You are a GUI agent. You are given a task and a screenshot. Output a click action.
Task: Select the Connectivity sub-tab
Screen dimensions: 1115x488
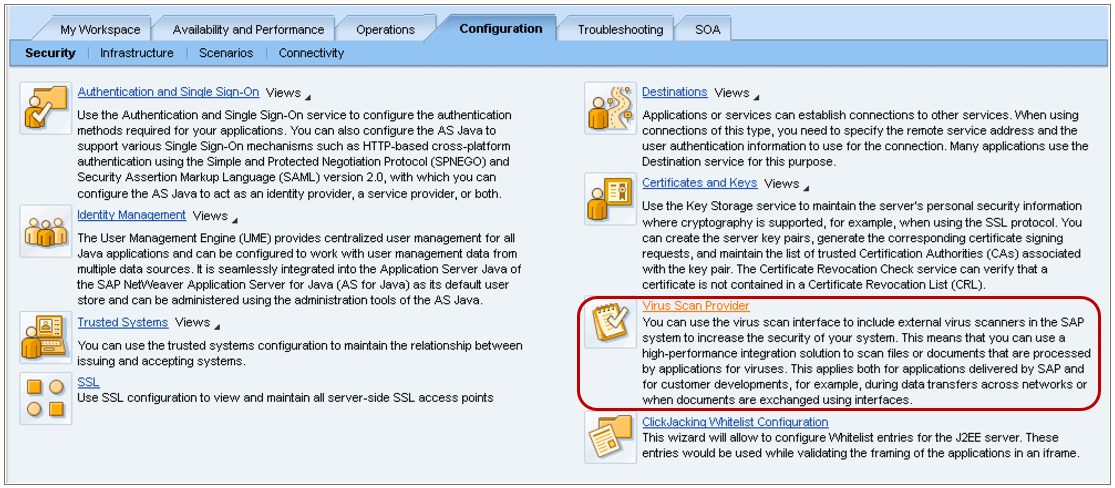coord(311,53)
